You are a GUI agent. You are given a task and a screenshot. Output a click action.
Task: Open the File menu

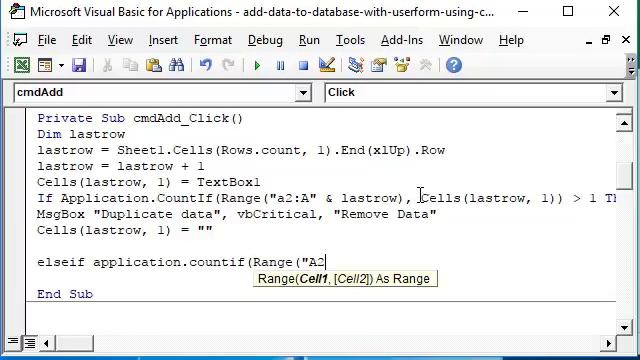47,40
